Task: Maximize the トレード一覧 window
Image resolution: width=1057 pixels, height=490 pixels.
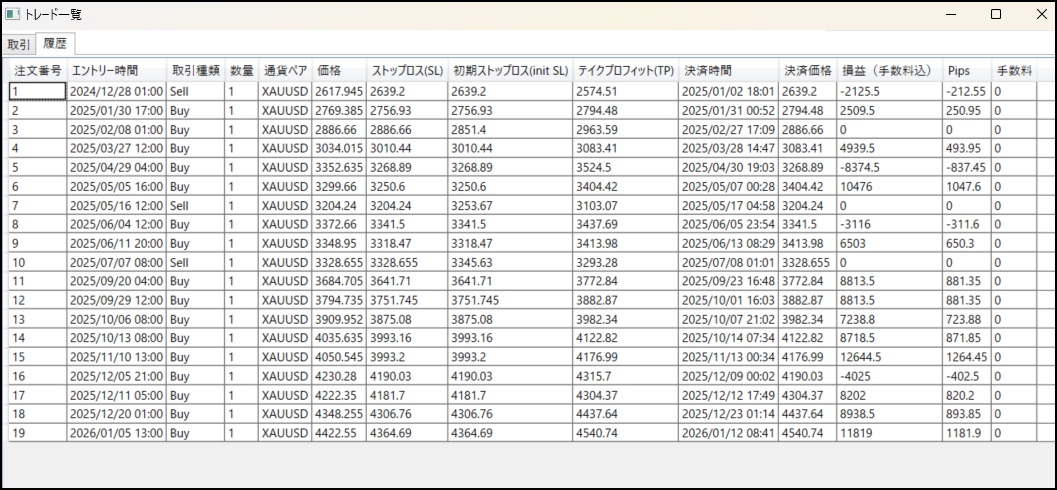Action: pos(995,15)
